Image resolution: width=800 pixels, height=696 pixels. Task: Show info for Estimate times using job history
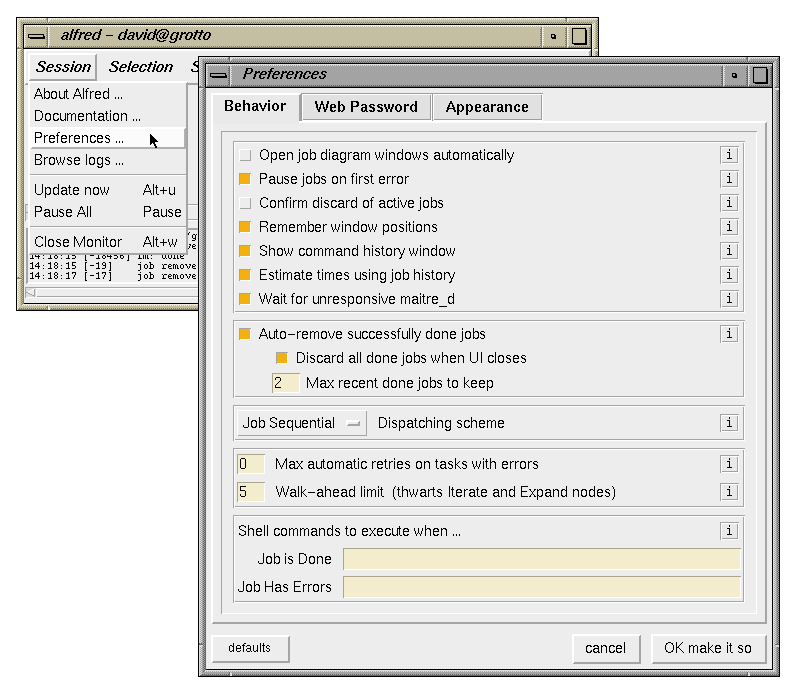point(729,275)
